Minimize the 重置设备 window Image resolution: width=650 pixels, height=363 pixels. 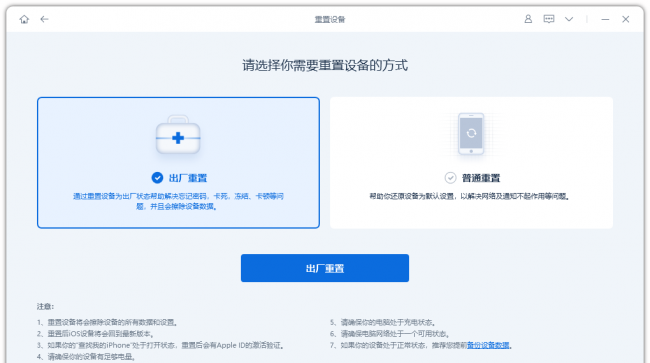[605, 19]
